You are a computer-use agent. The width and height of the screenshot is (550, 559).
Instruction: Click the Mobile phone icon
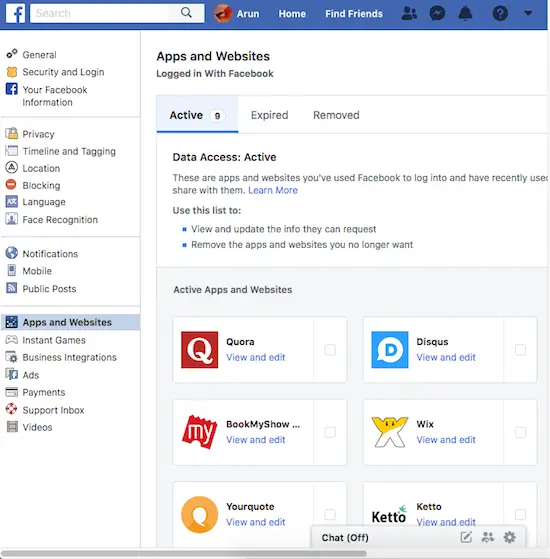tap(12, 270)
